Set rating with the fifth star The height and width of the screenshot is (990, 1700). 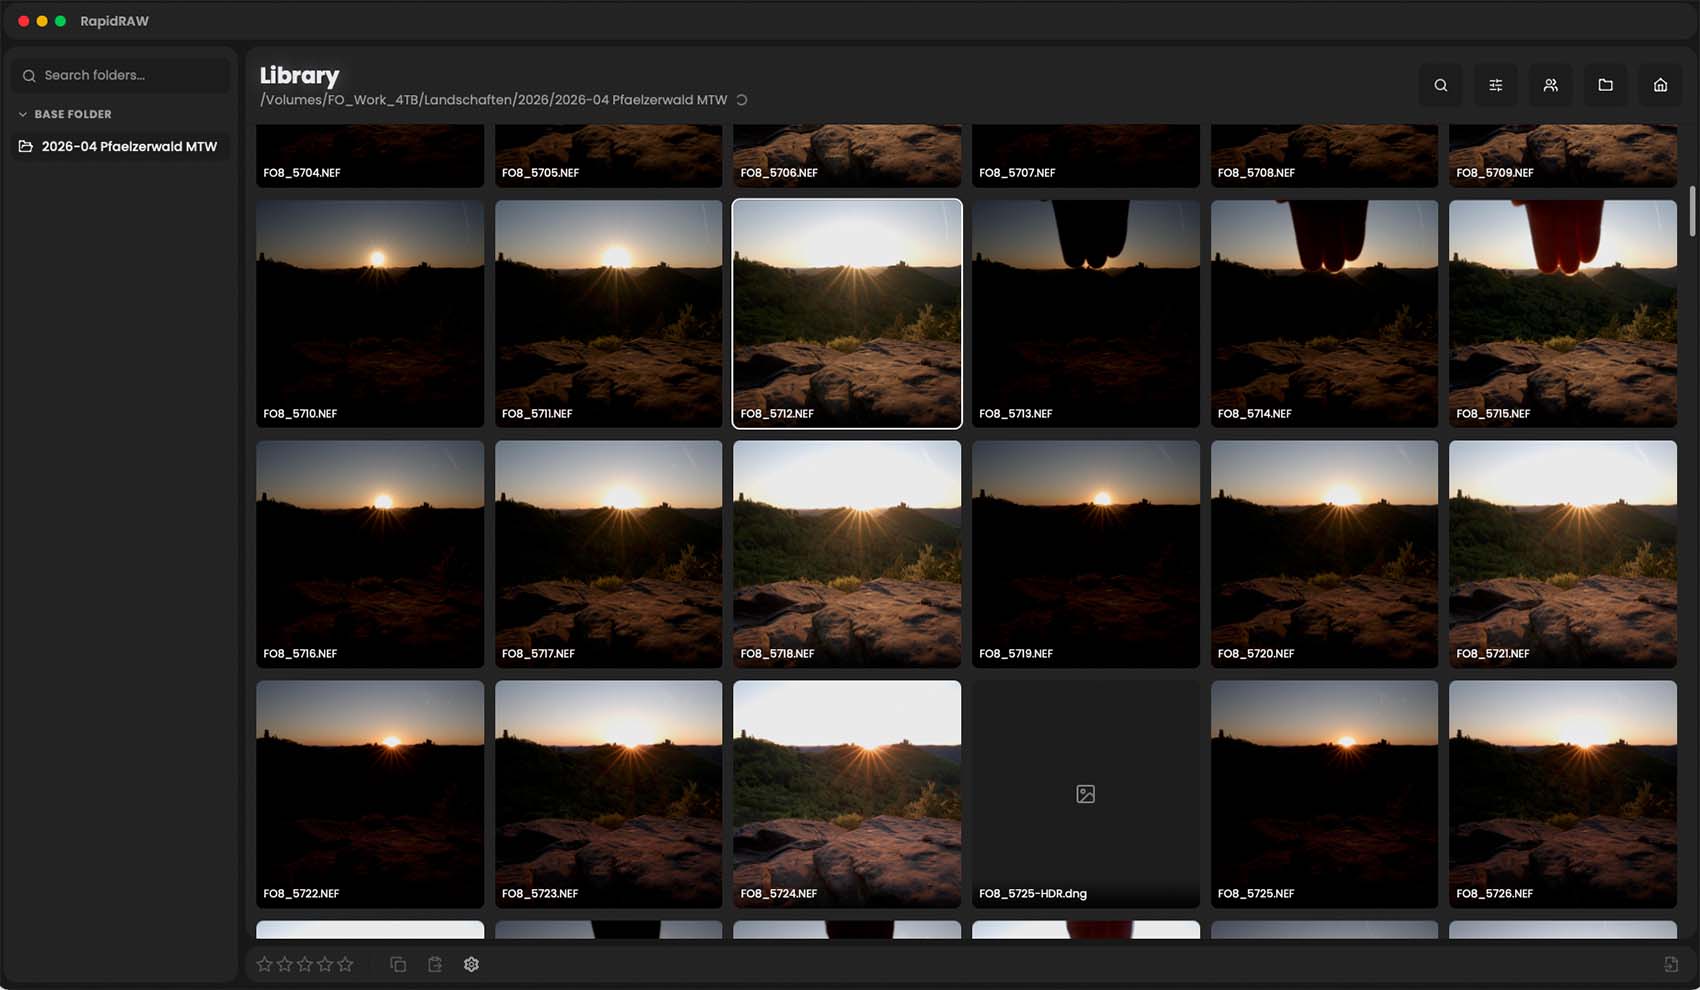coord(345,964)
